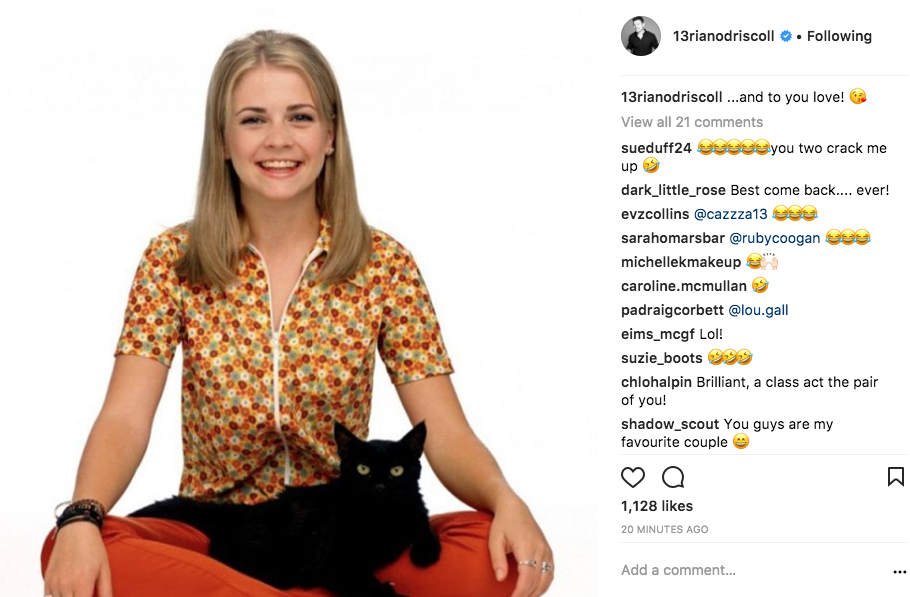
Task: Open 13rianodriscoll's profile picture avatar
Action: click(641, 36)
